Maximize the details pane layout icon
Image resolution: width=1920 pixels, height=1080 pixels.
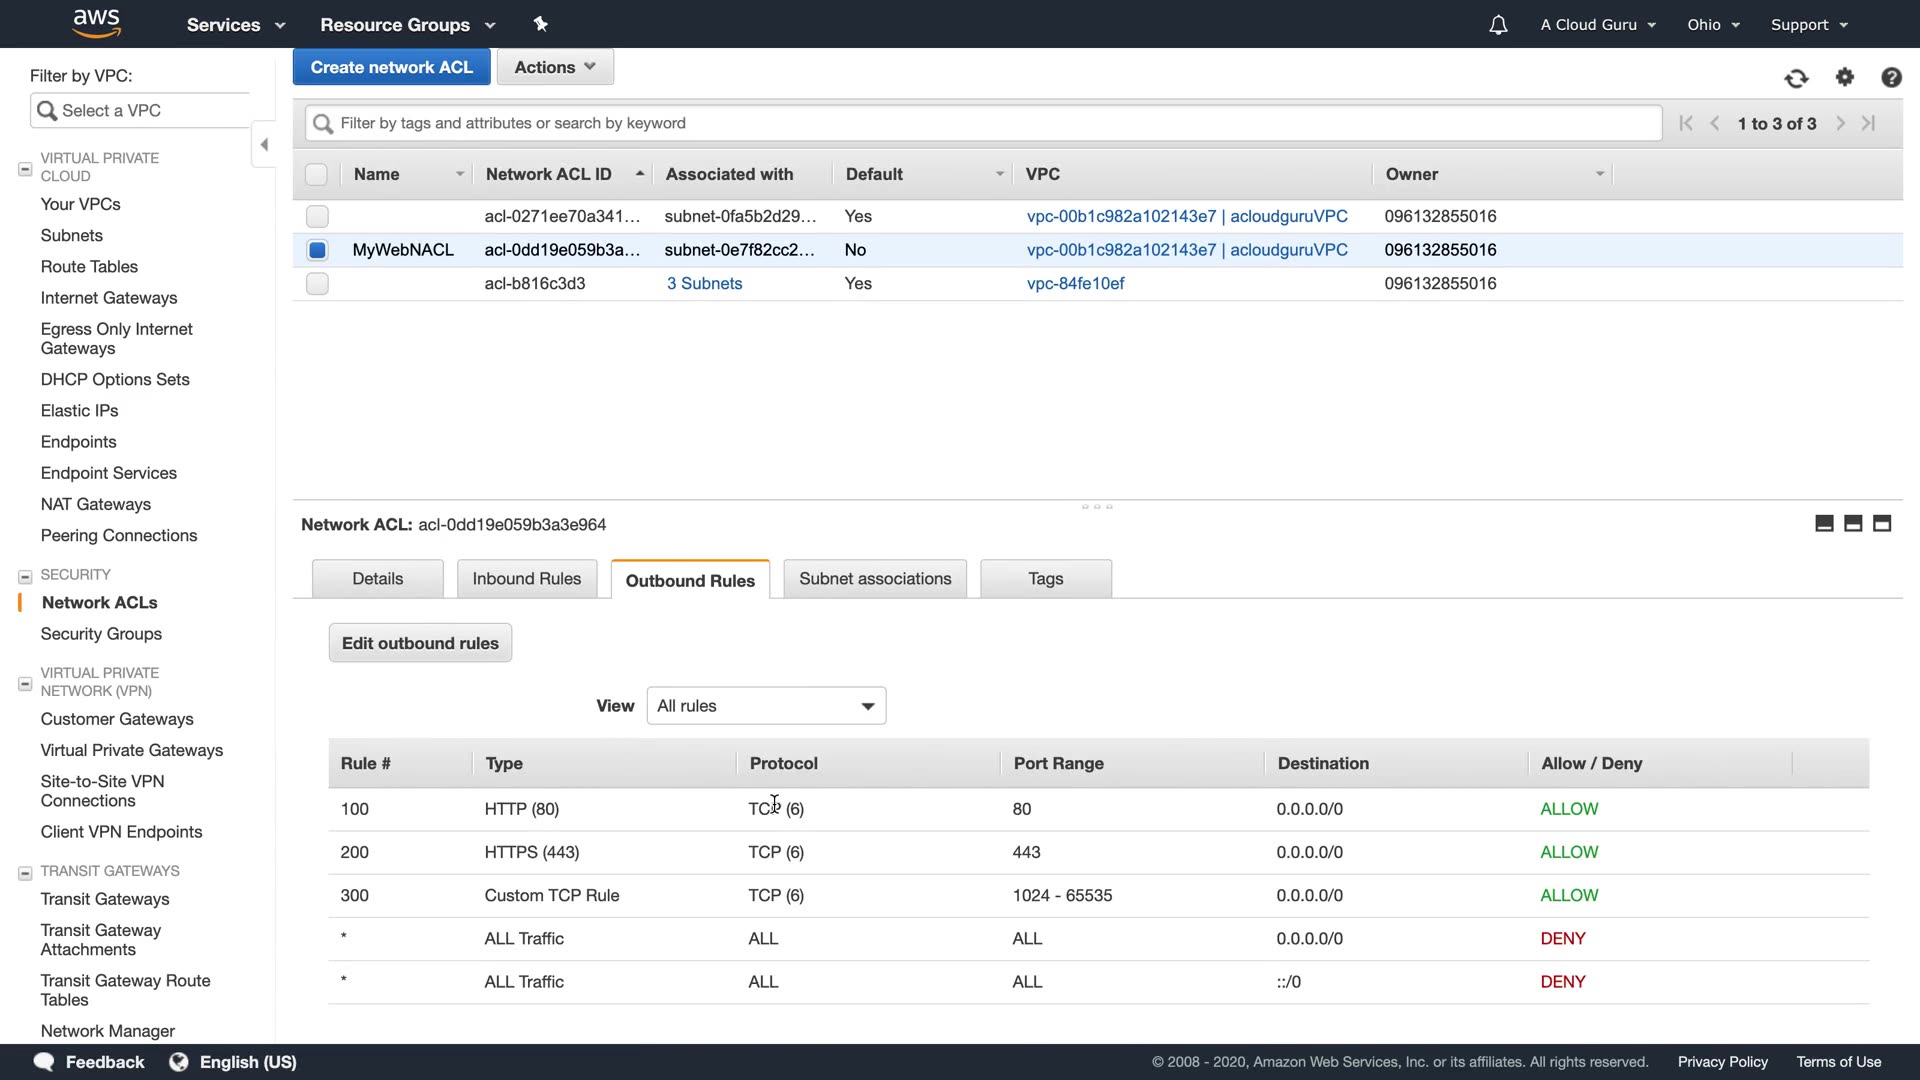(1882, 523)
